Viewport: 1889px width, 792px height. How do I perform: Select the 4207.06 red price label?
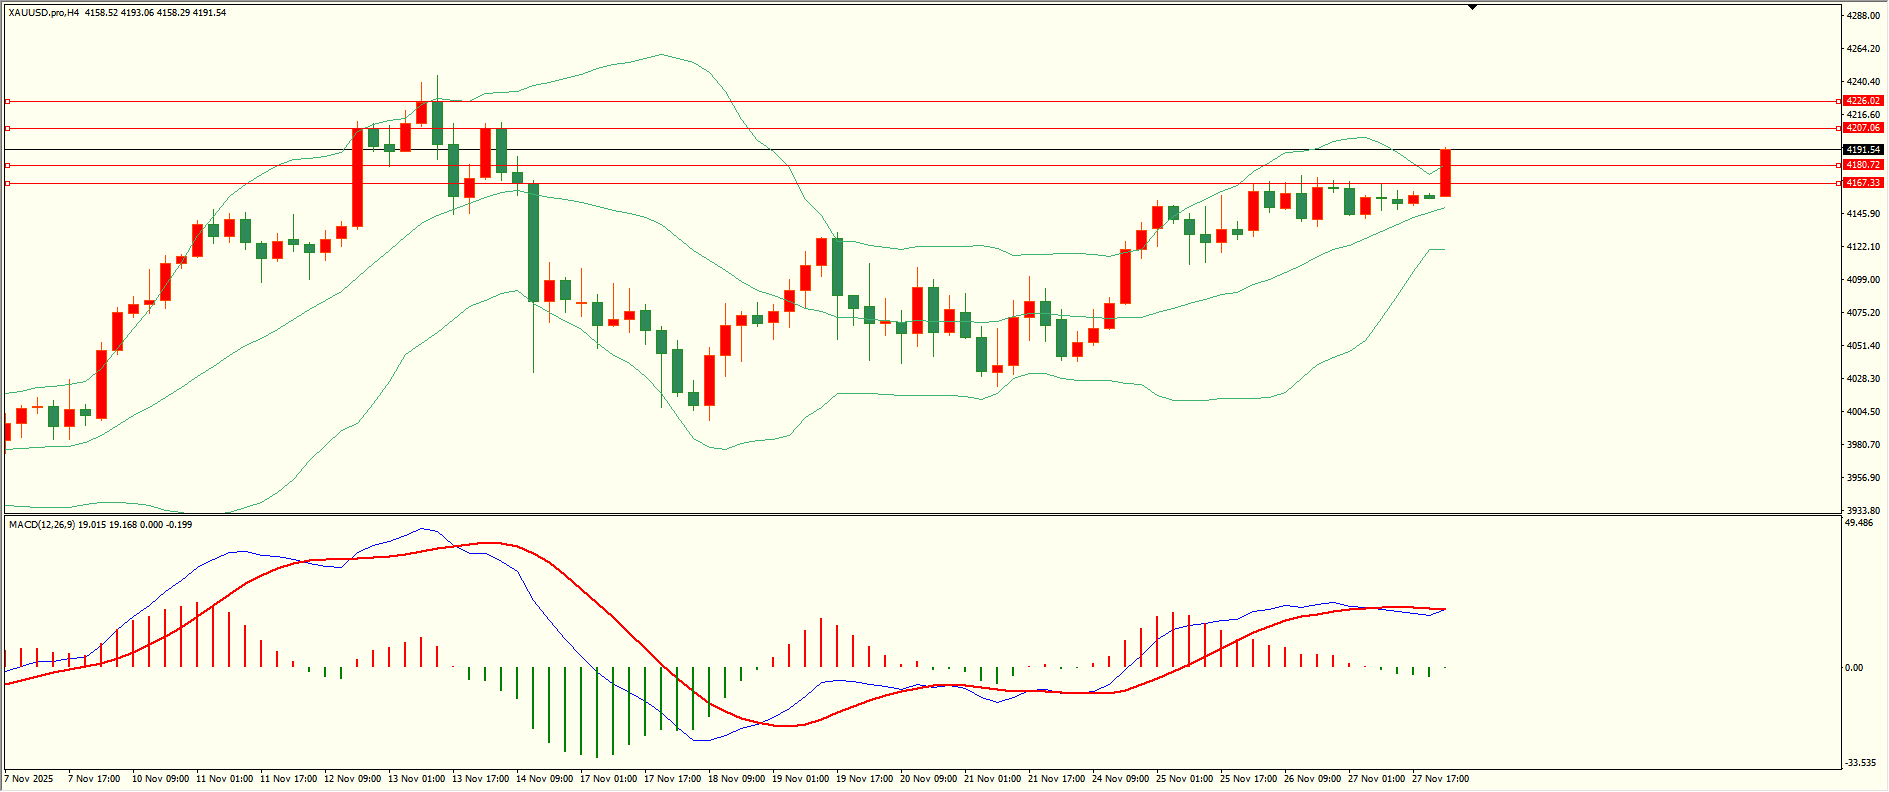[x=1863, y=128]
